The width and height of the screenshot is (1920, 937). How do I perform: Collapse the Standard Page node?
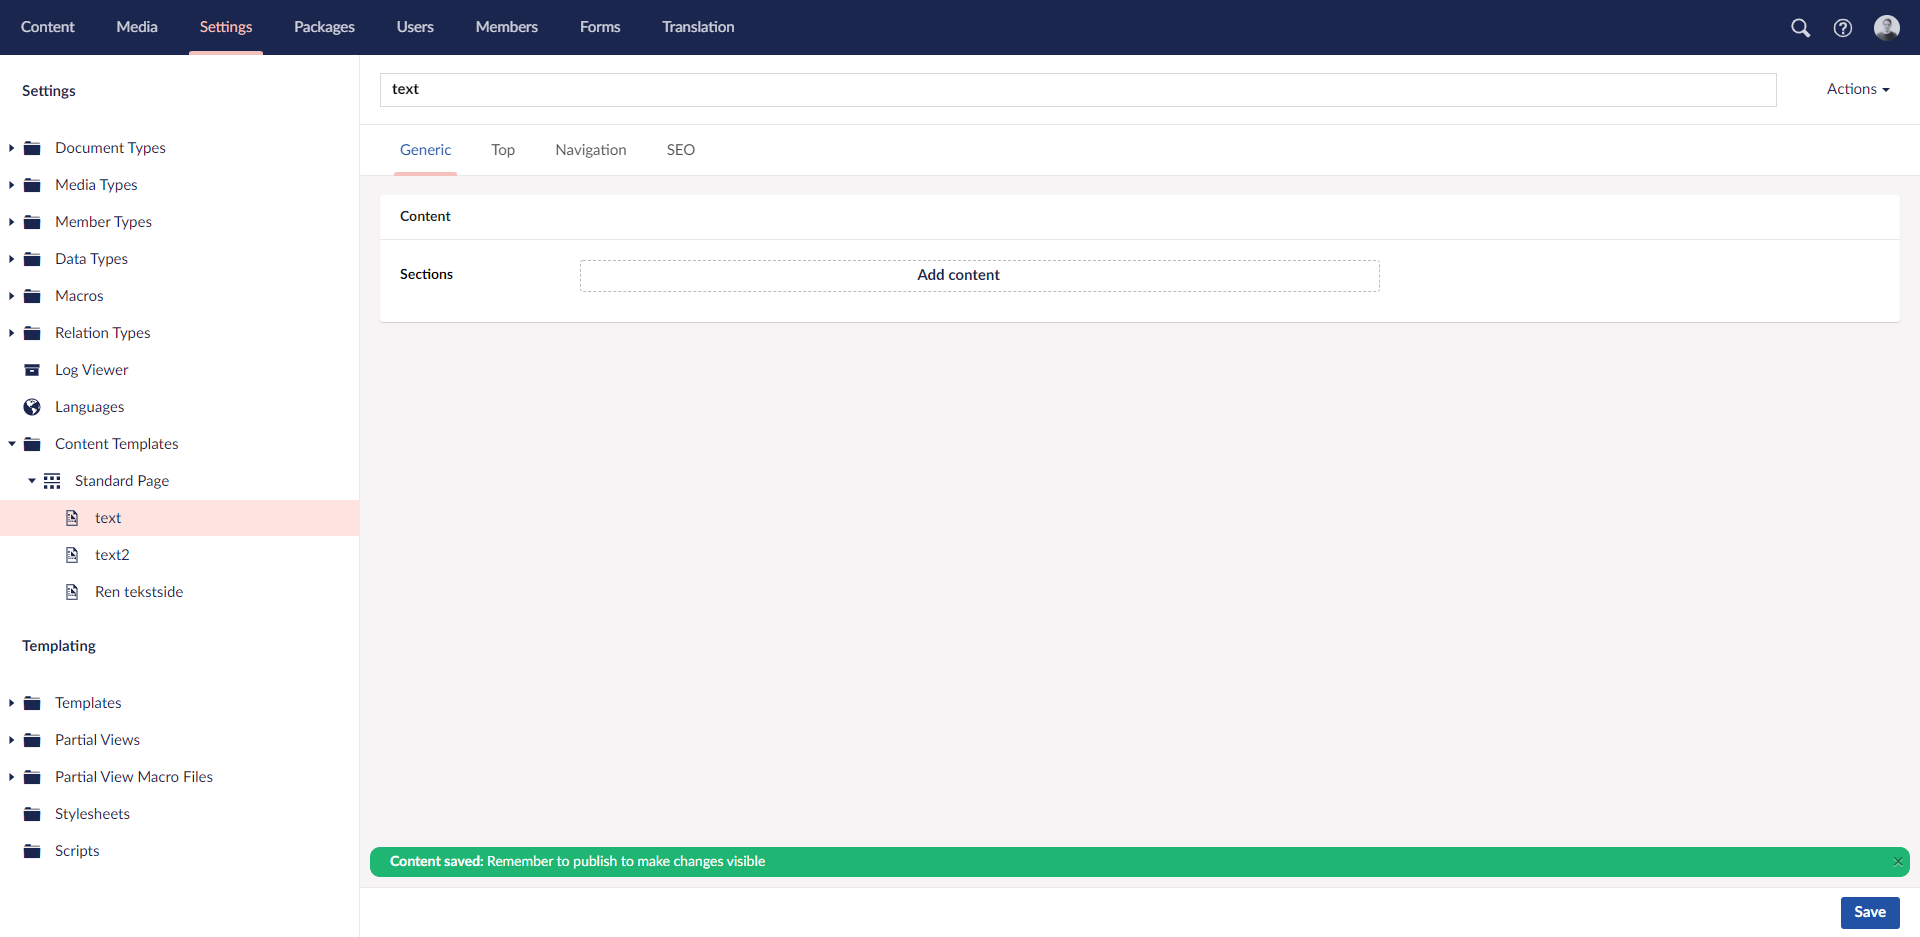31,481
